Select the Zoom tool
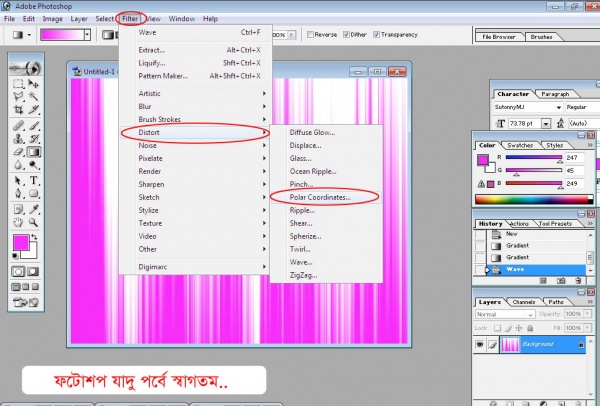 point(34,222)
